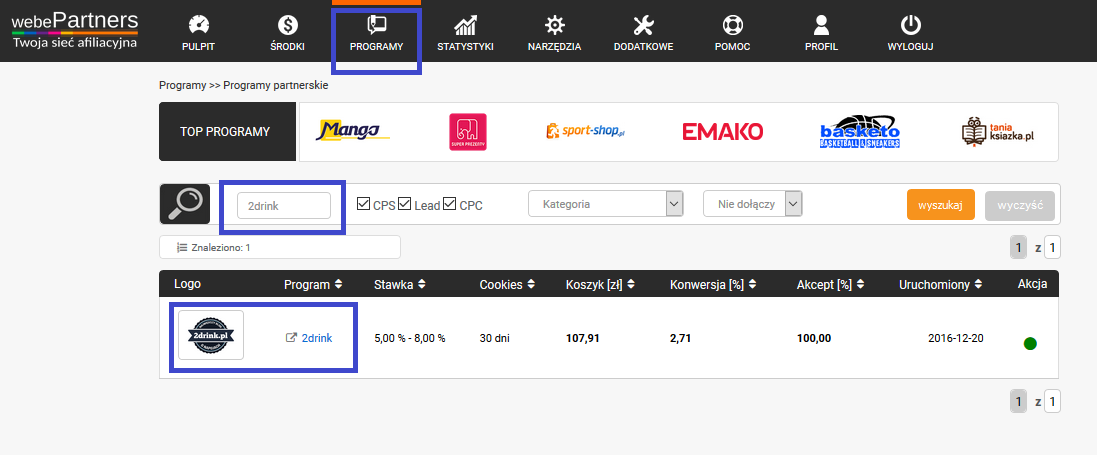Go to the Statystyki menu label
The image size is (1097, 455).
[x=465, y=48]
